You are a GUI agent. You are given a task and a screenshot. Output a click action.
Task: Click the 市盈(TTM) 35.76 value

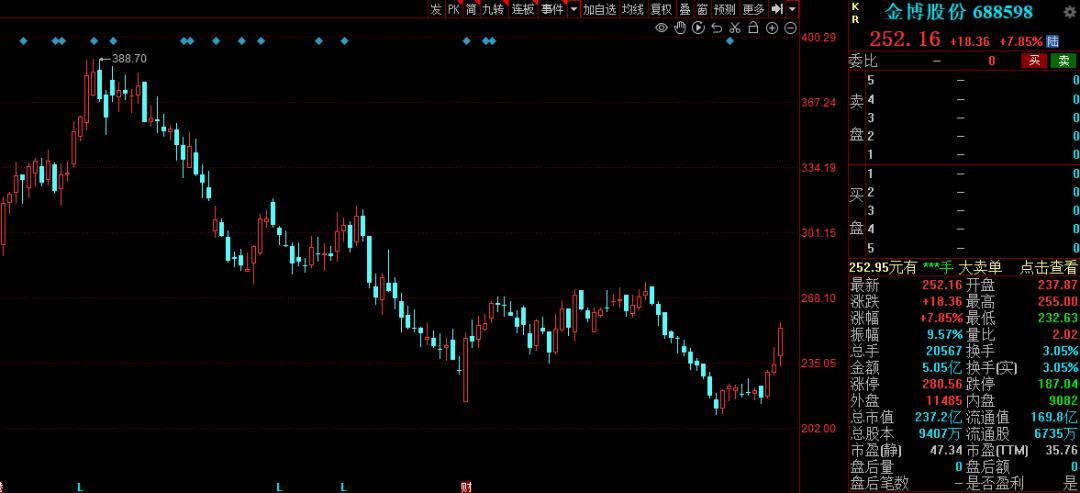coord(1061,450)
